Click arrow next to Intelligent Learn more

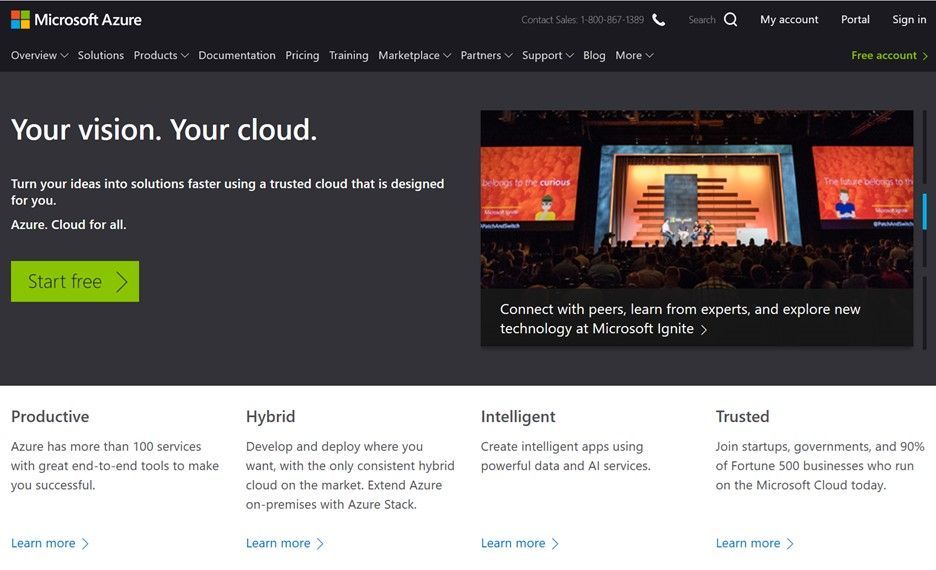[x=555, y=544]
